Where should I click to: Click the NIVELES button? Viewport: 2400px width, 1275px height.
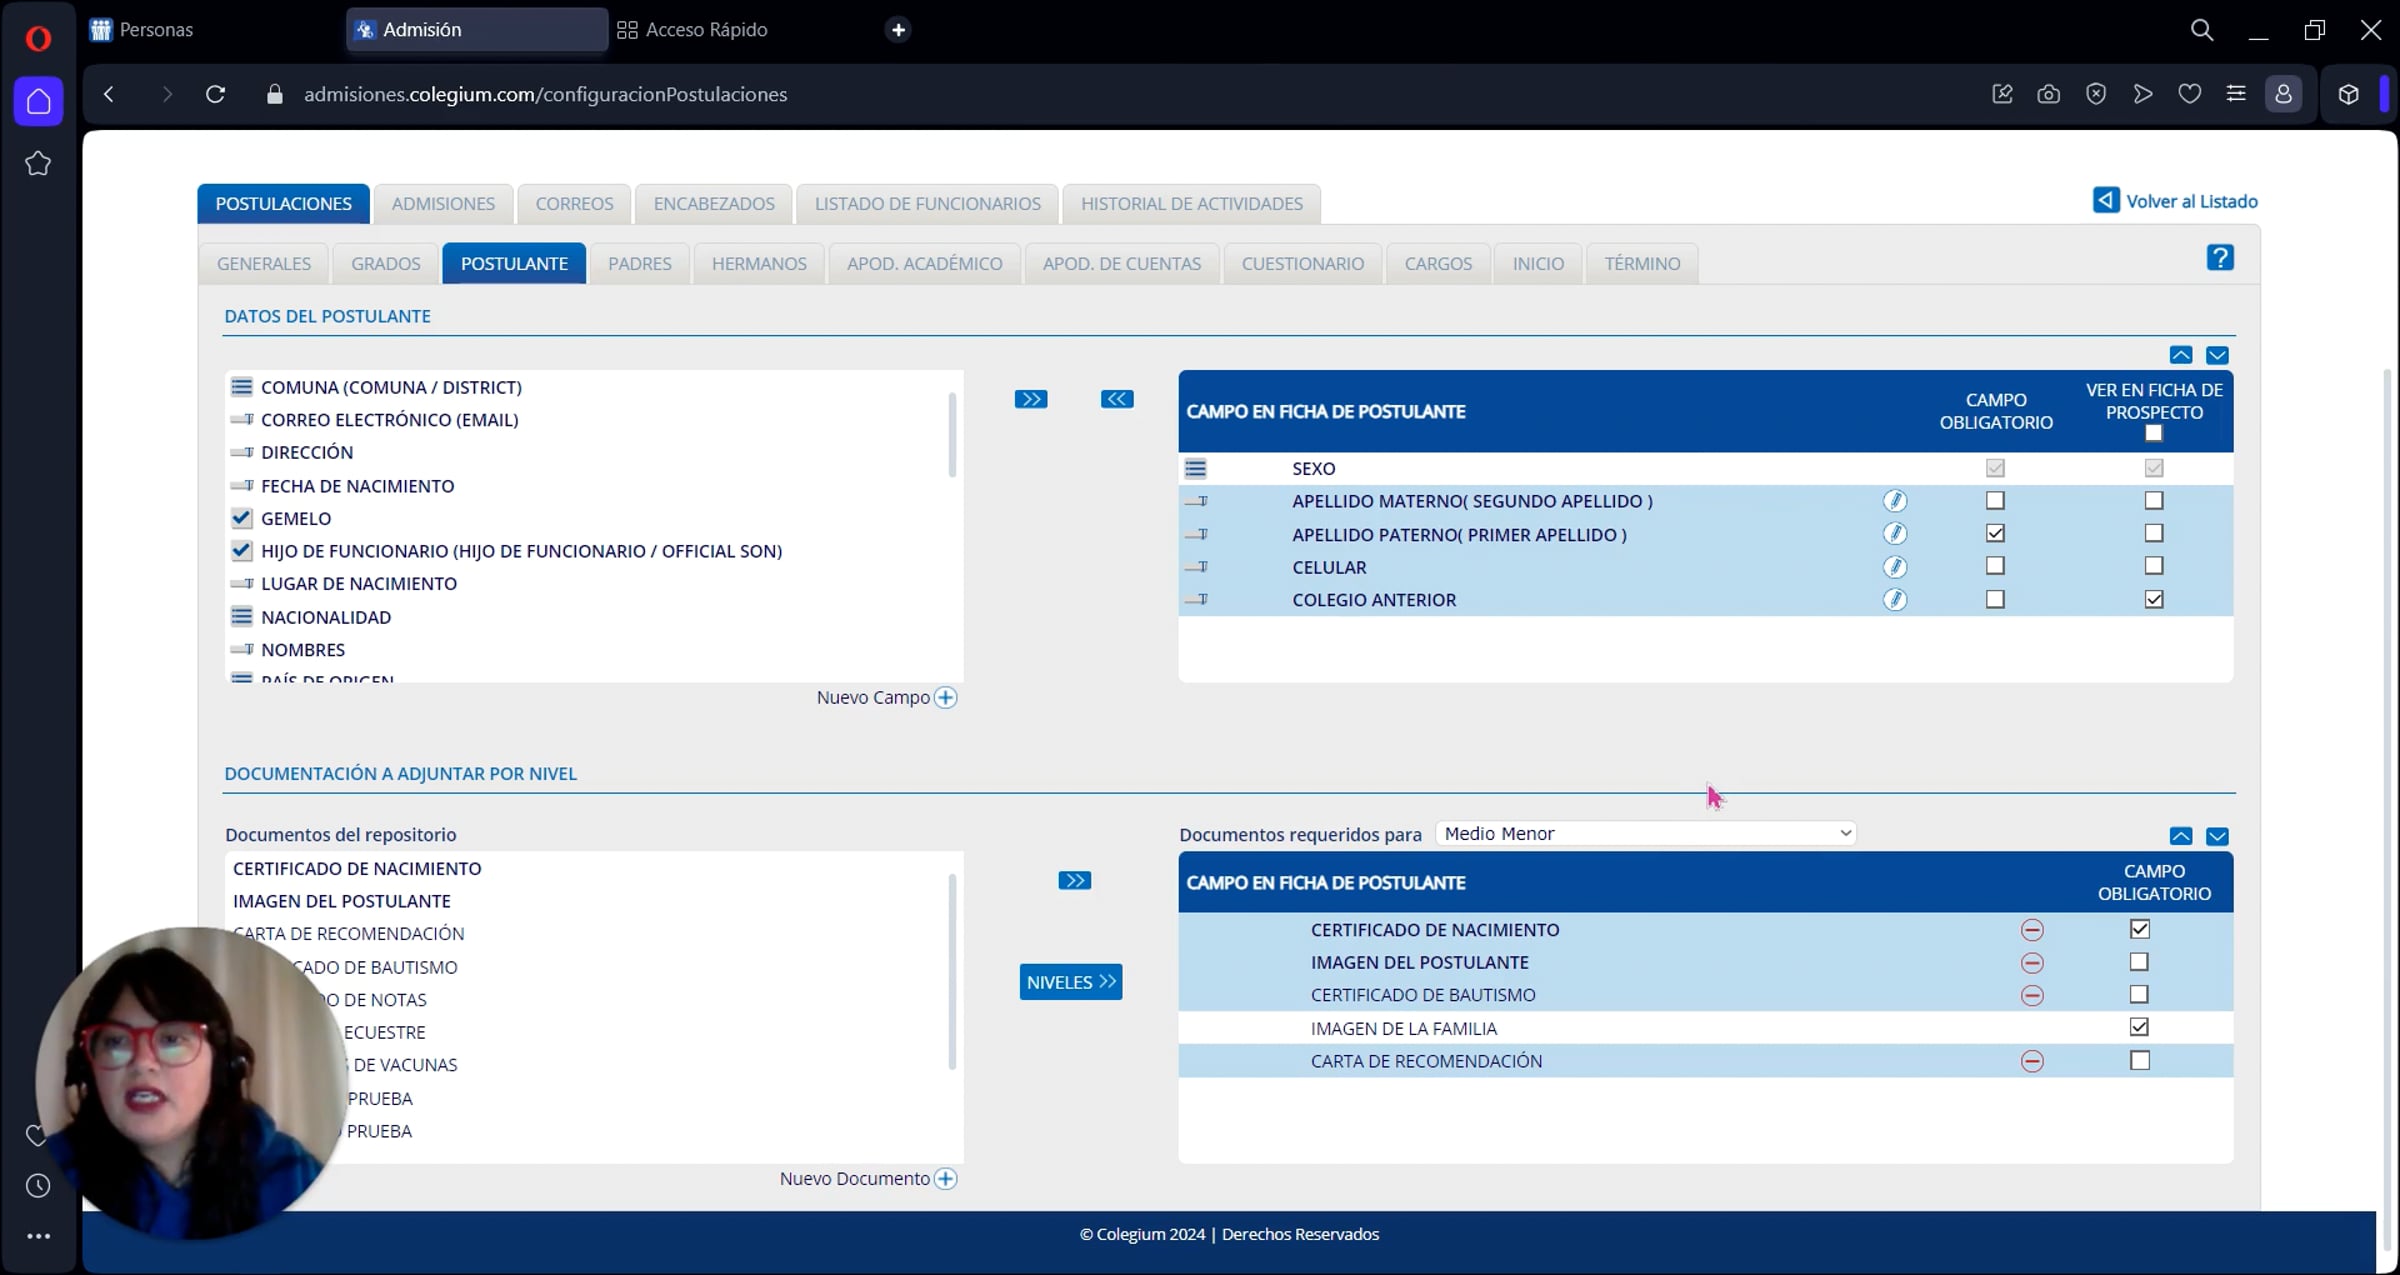pos(1070,982)
